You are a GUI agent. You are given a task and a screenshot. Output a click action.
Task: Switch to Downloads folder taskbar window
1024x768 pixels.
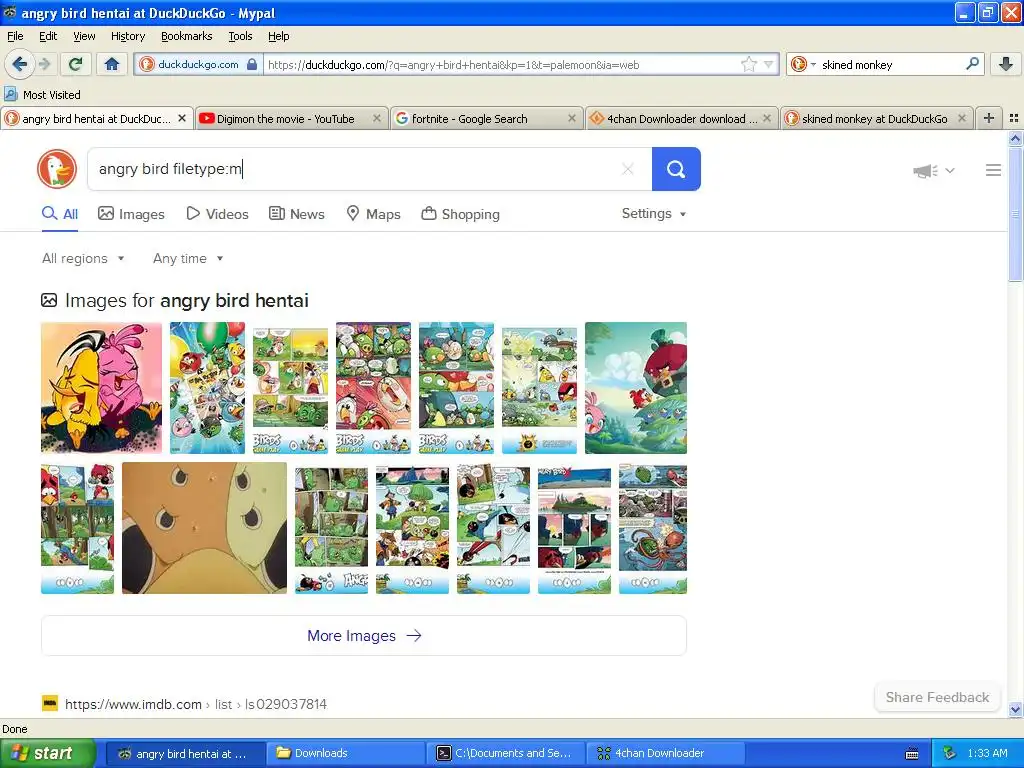pos(345,753)
